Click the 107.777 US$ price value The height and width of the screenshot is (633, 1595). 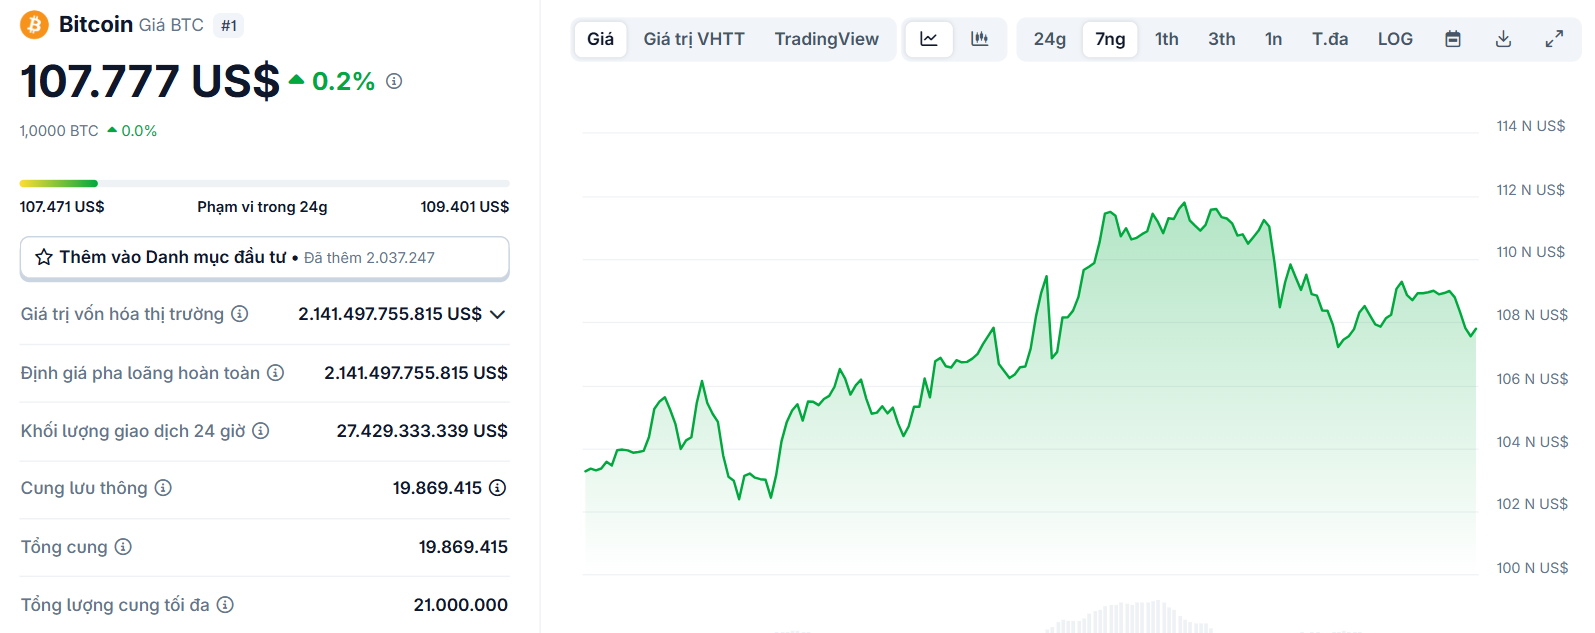coord(150,81)
